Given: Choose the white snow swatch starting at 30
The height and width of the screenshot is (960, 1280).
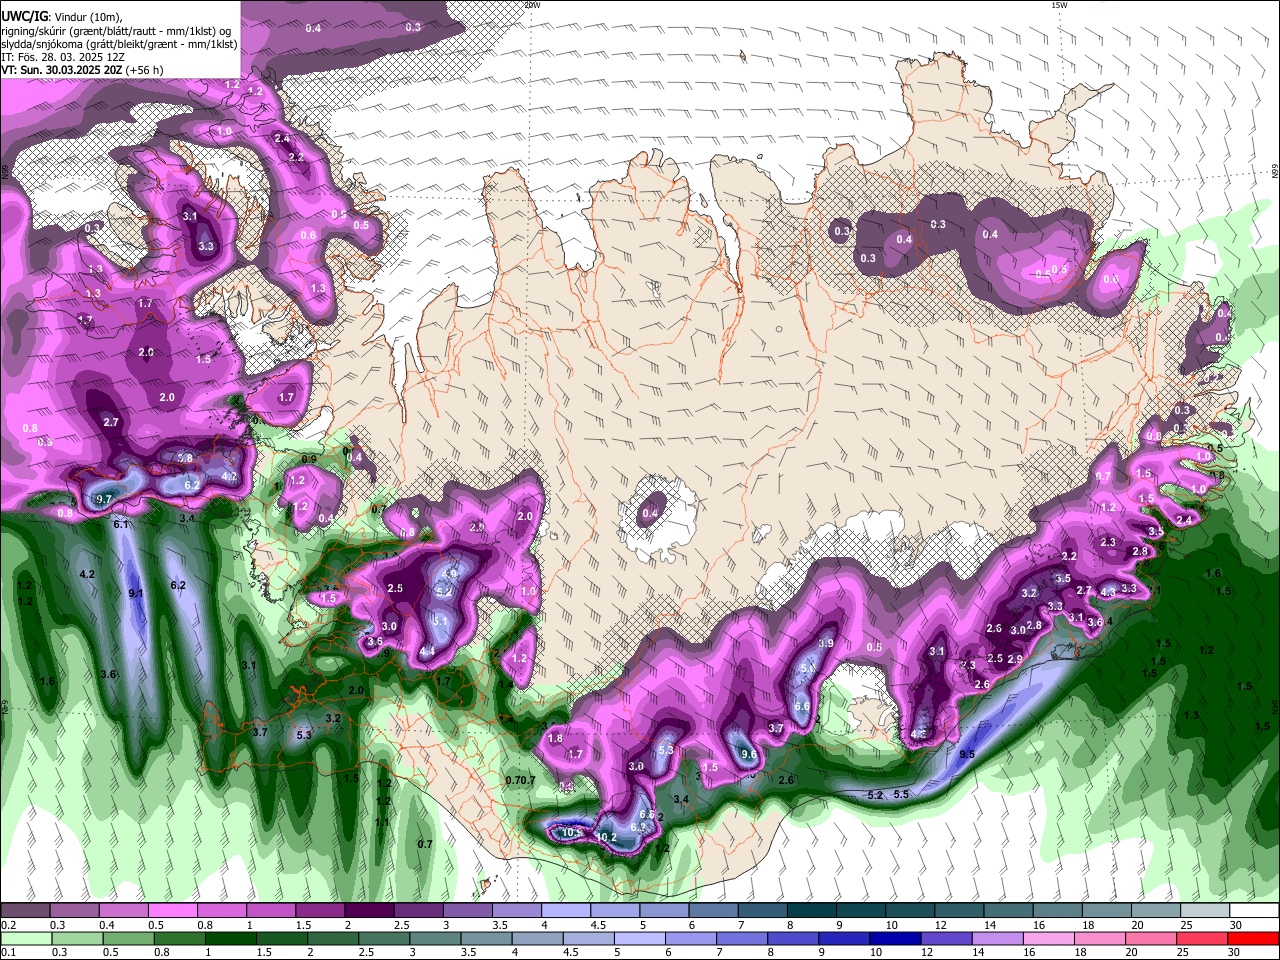Looking at the screenshot, I should pyautogui.click(x=1253, y=910).
